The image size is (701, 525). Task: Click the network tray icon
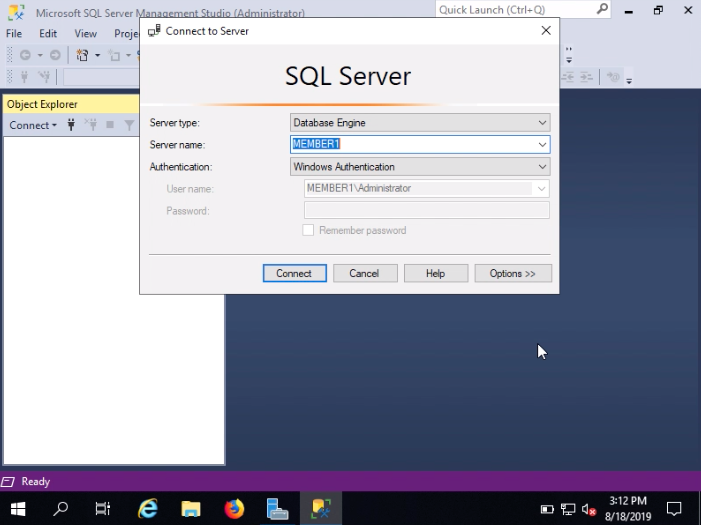(568, 509)
